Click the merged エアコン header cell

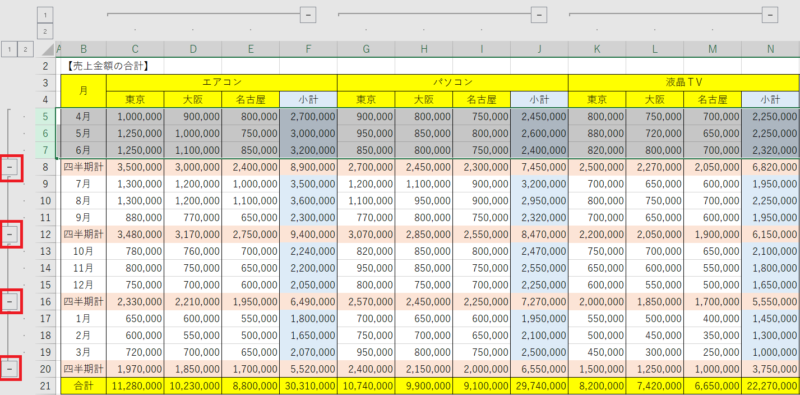(x=222, y=83)
